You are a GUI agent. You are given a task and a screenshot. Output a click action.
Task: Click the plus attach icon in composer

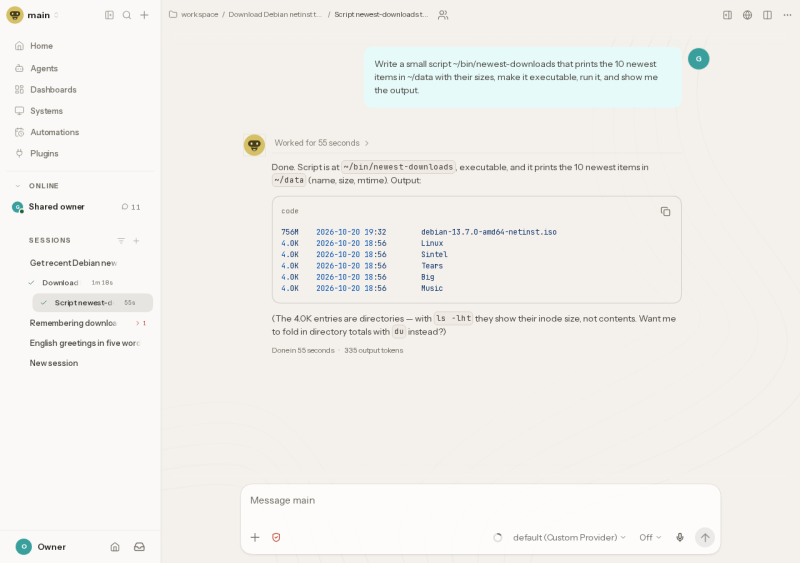(255, 537)
